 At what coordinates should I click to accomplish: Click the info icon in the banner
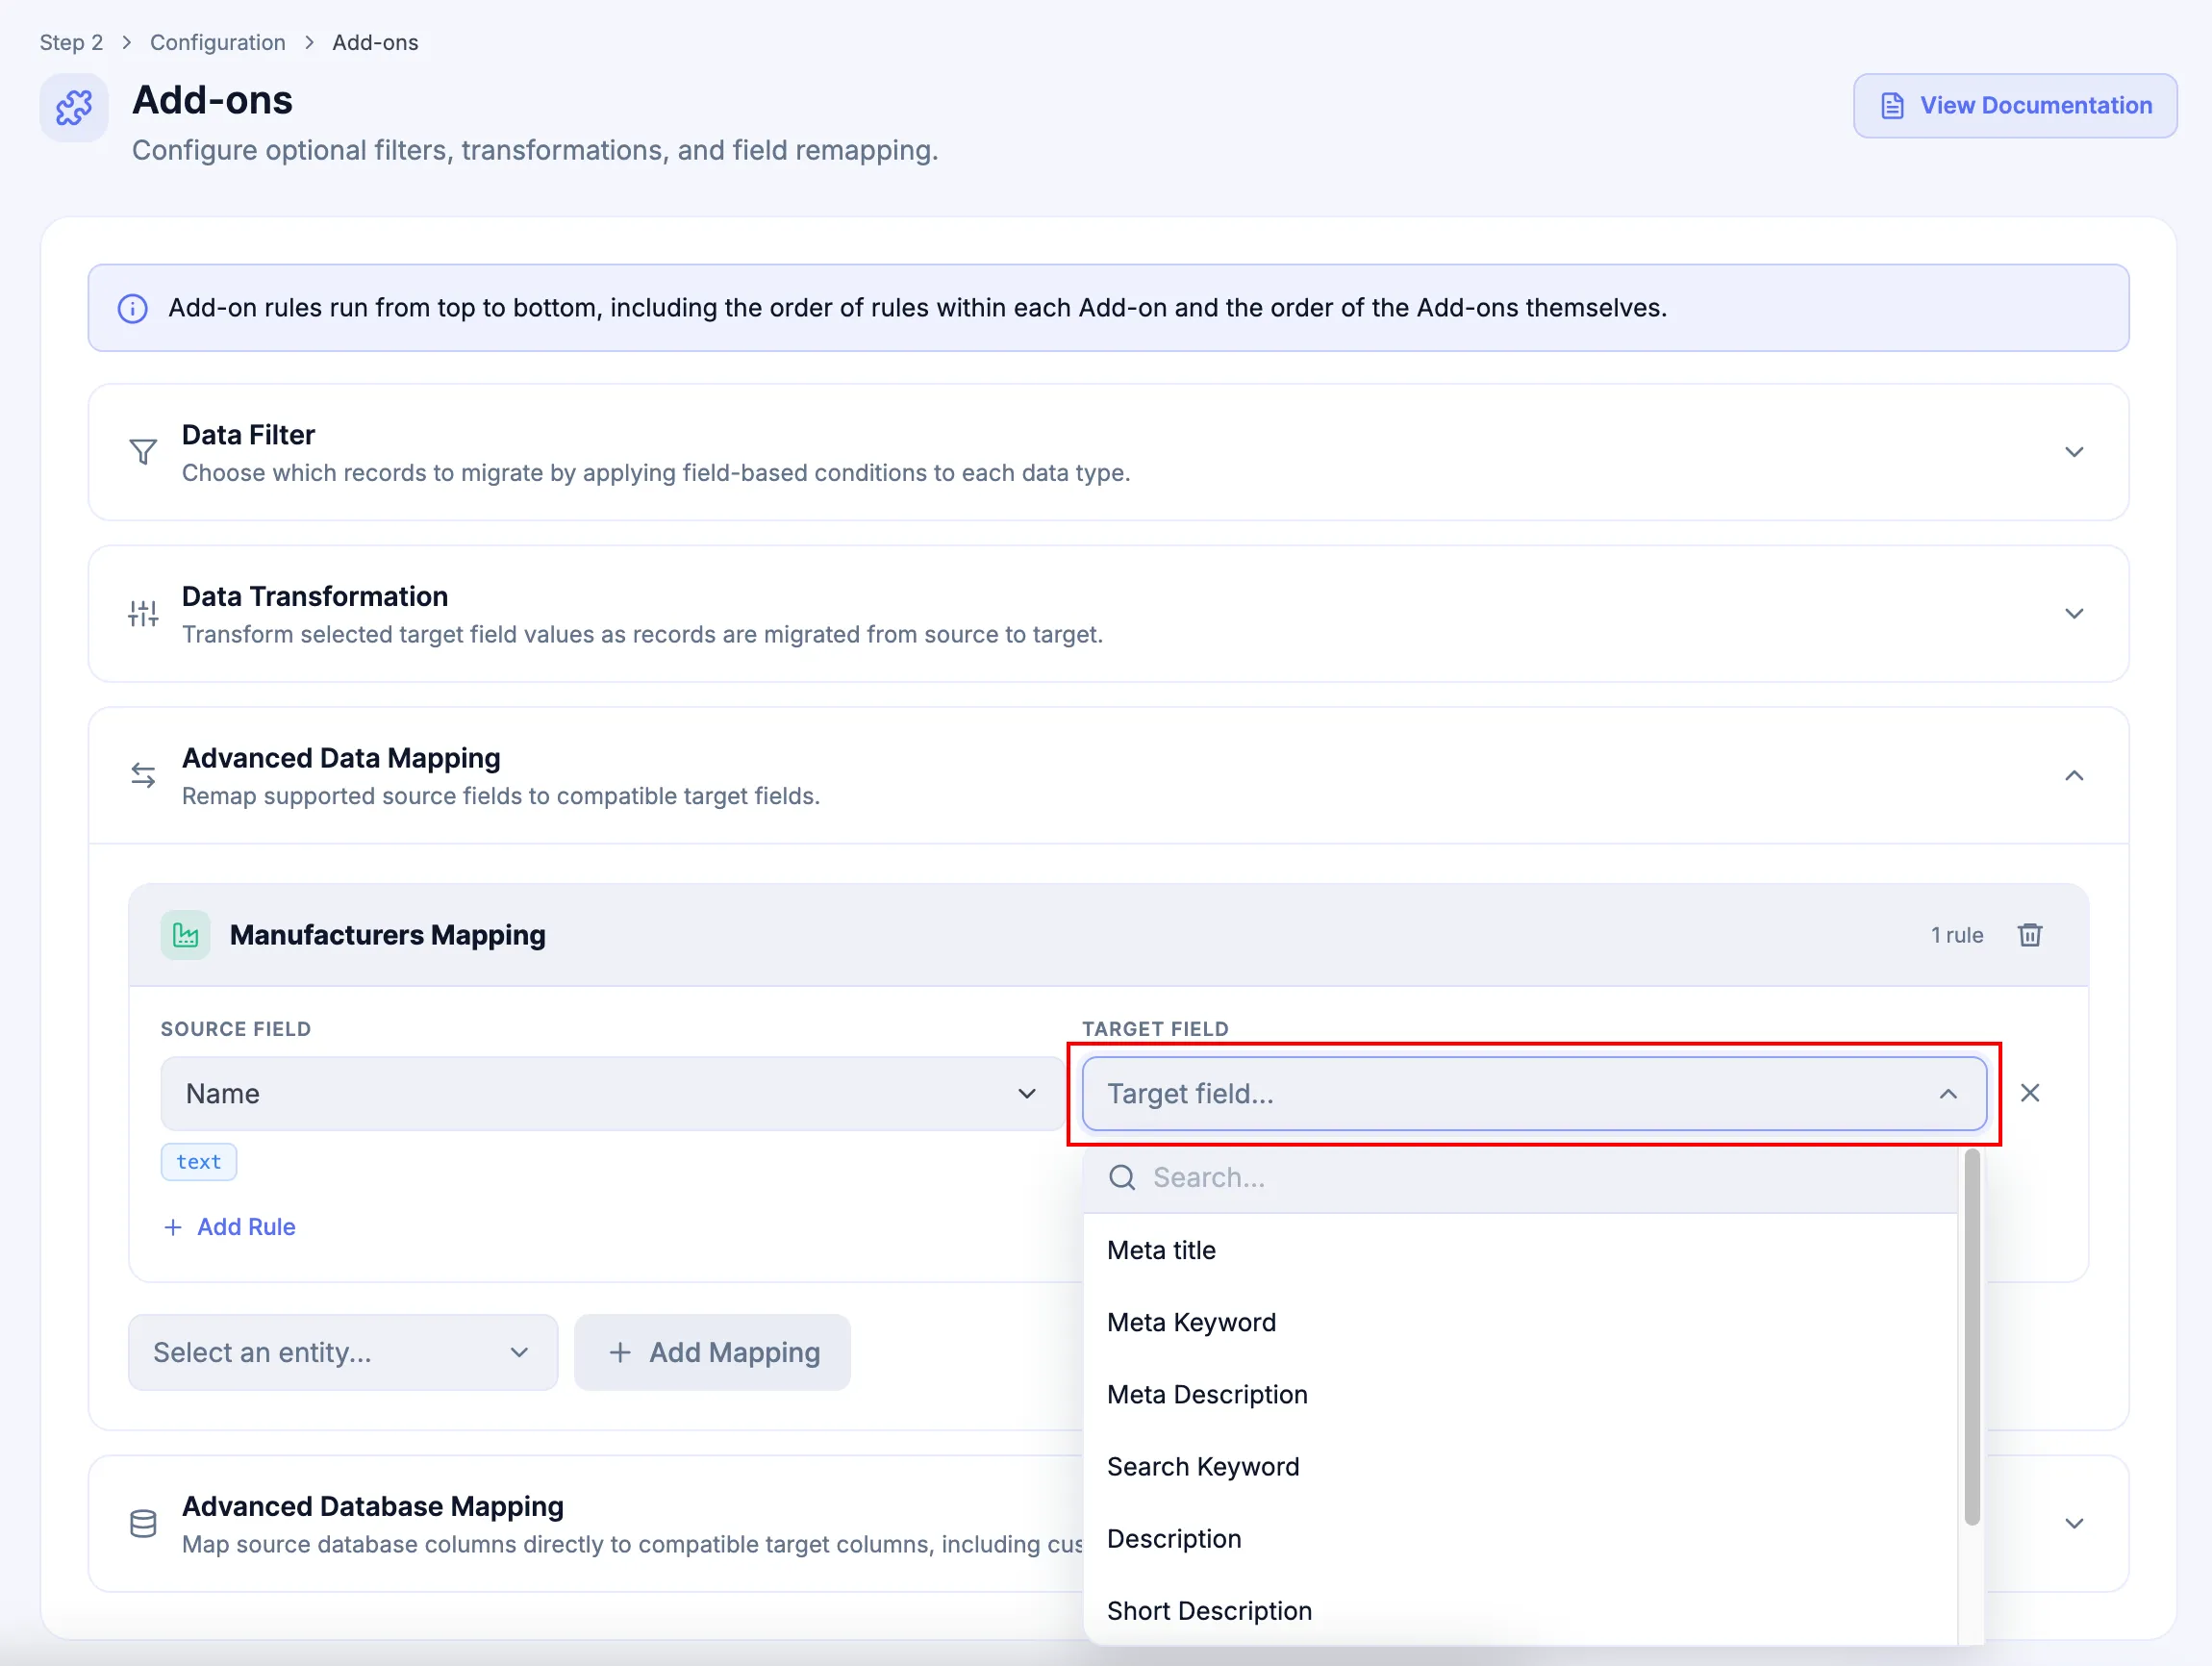coord(133,308)
